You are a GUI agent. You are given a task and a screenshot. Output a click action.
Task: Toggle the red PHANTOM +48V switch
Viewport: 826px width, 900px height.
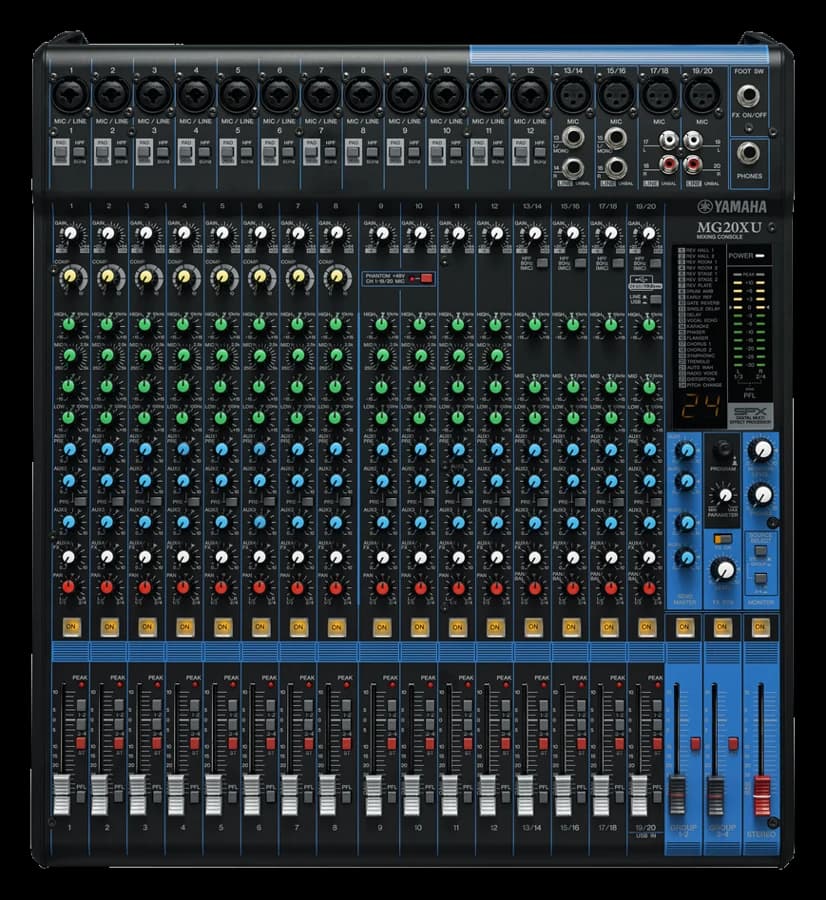426,279
